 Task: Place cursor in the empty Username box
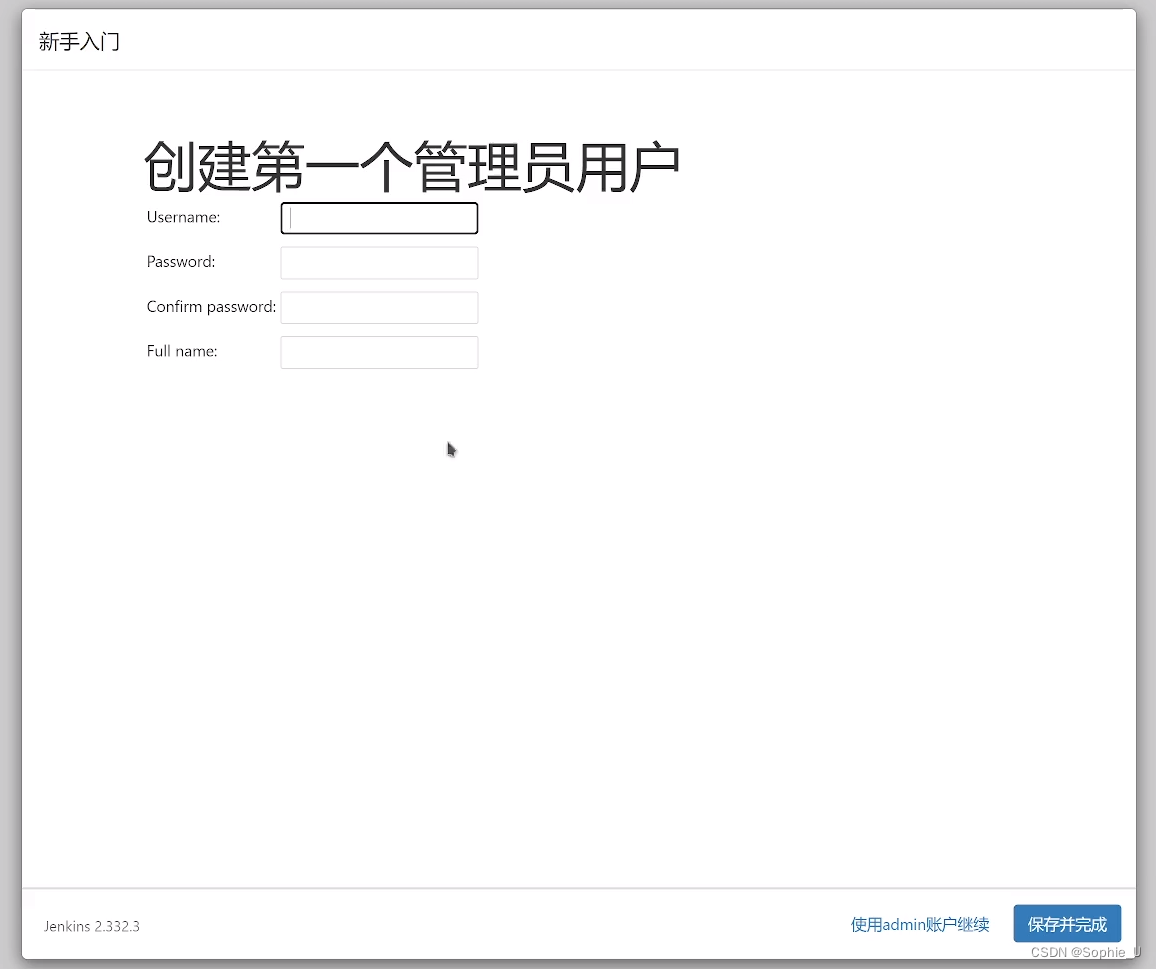tap(378, 218)
